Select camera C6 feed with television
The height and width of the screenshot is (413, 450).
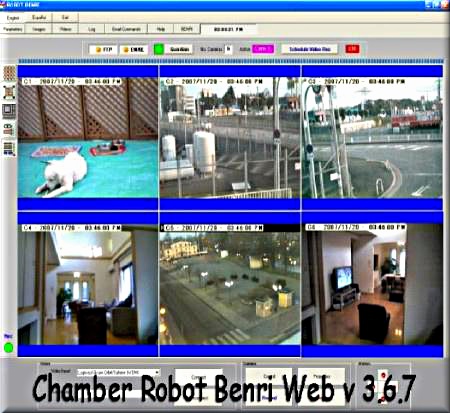(372, 284)
